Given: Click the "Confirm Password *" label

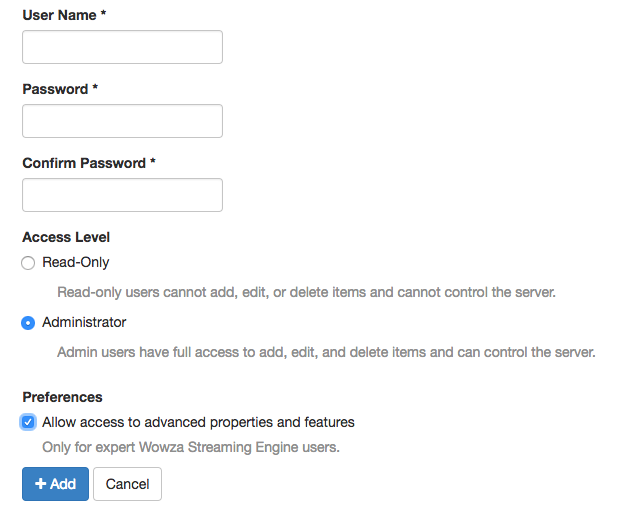Looking at the screenshot, I should 89,163.
